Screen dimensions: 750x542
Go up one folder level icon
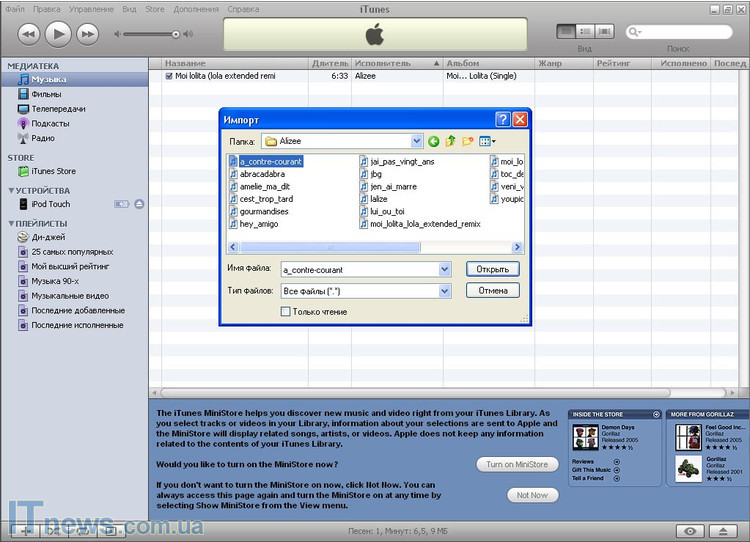[x=451, y=142]
